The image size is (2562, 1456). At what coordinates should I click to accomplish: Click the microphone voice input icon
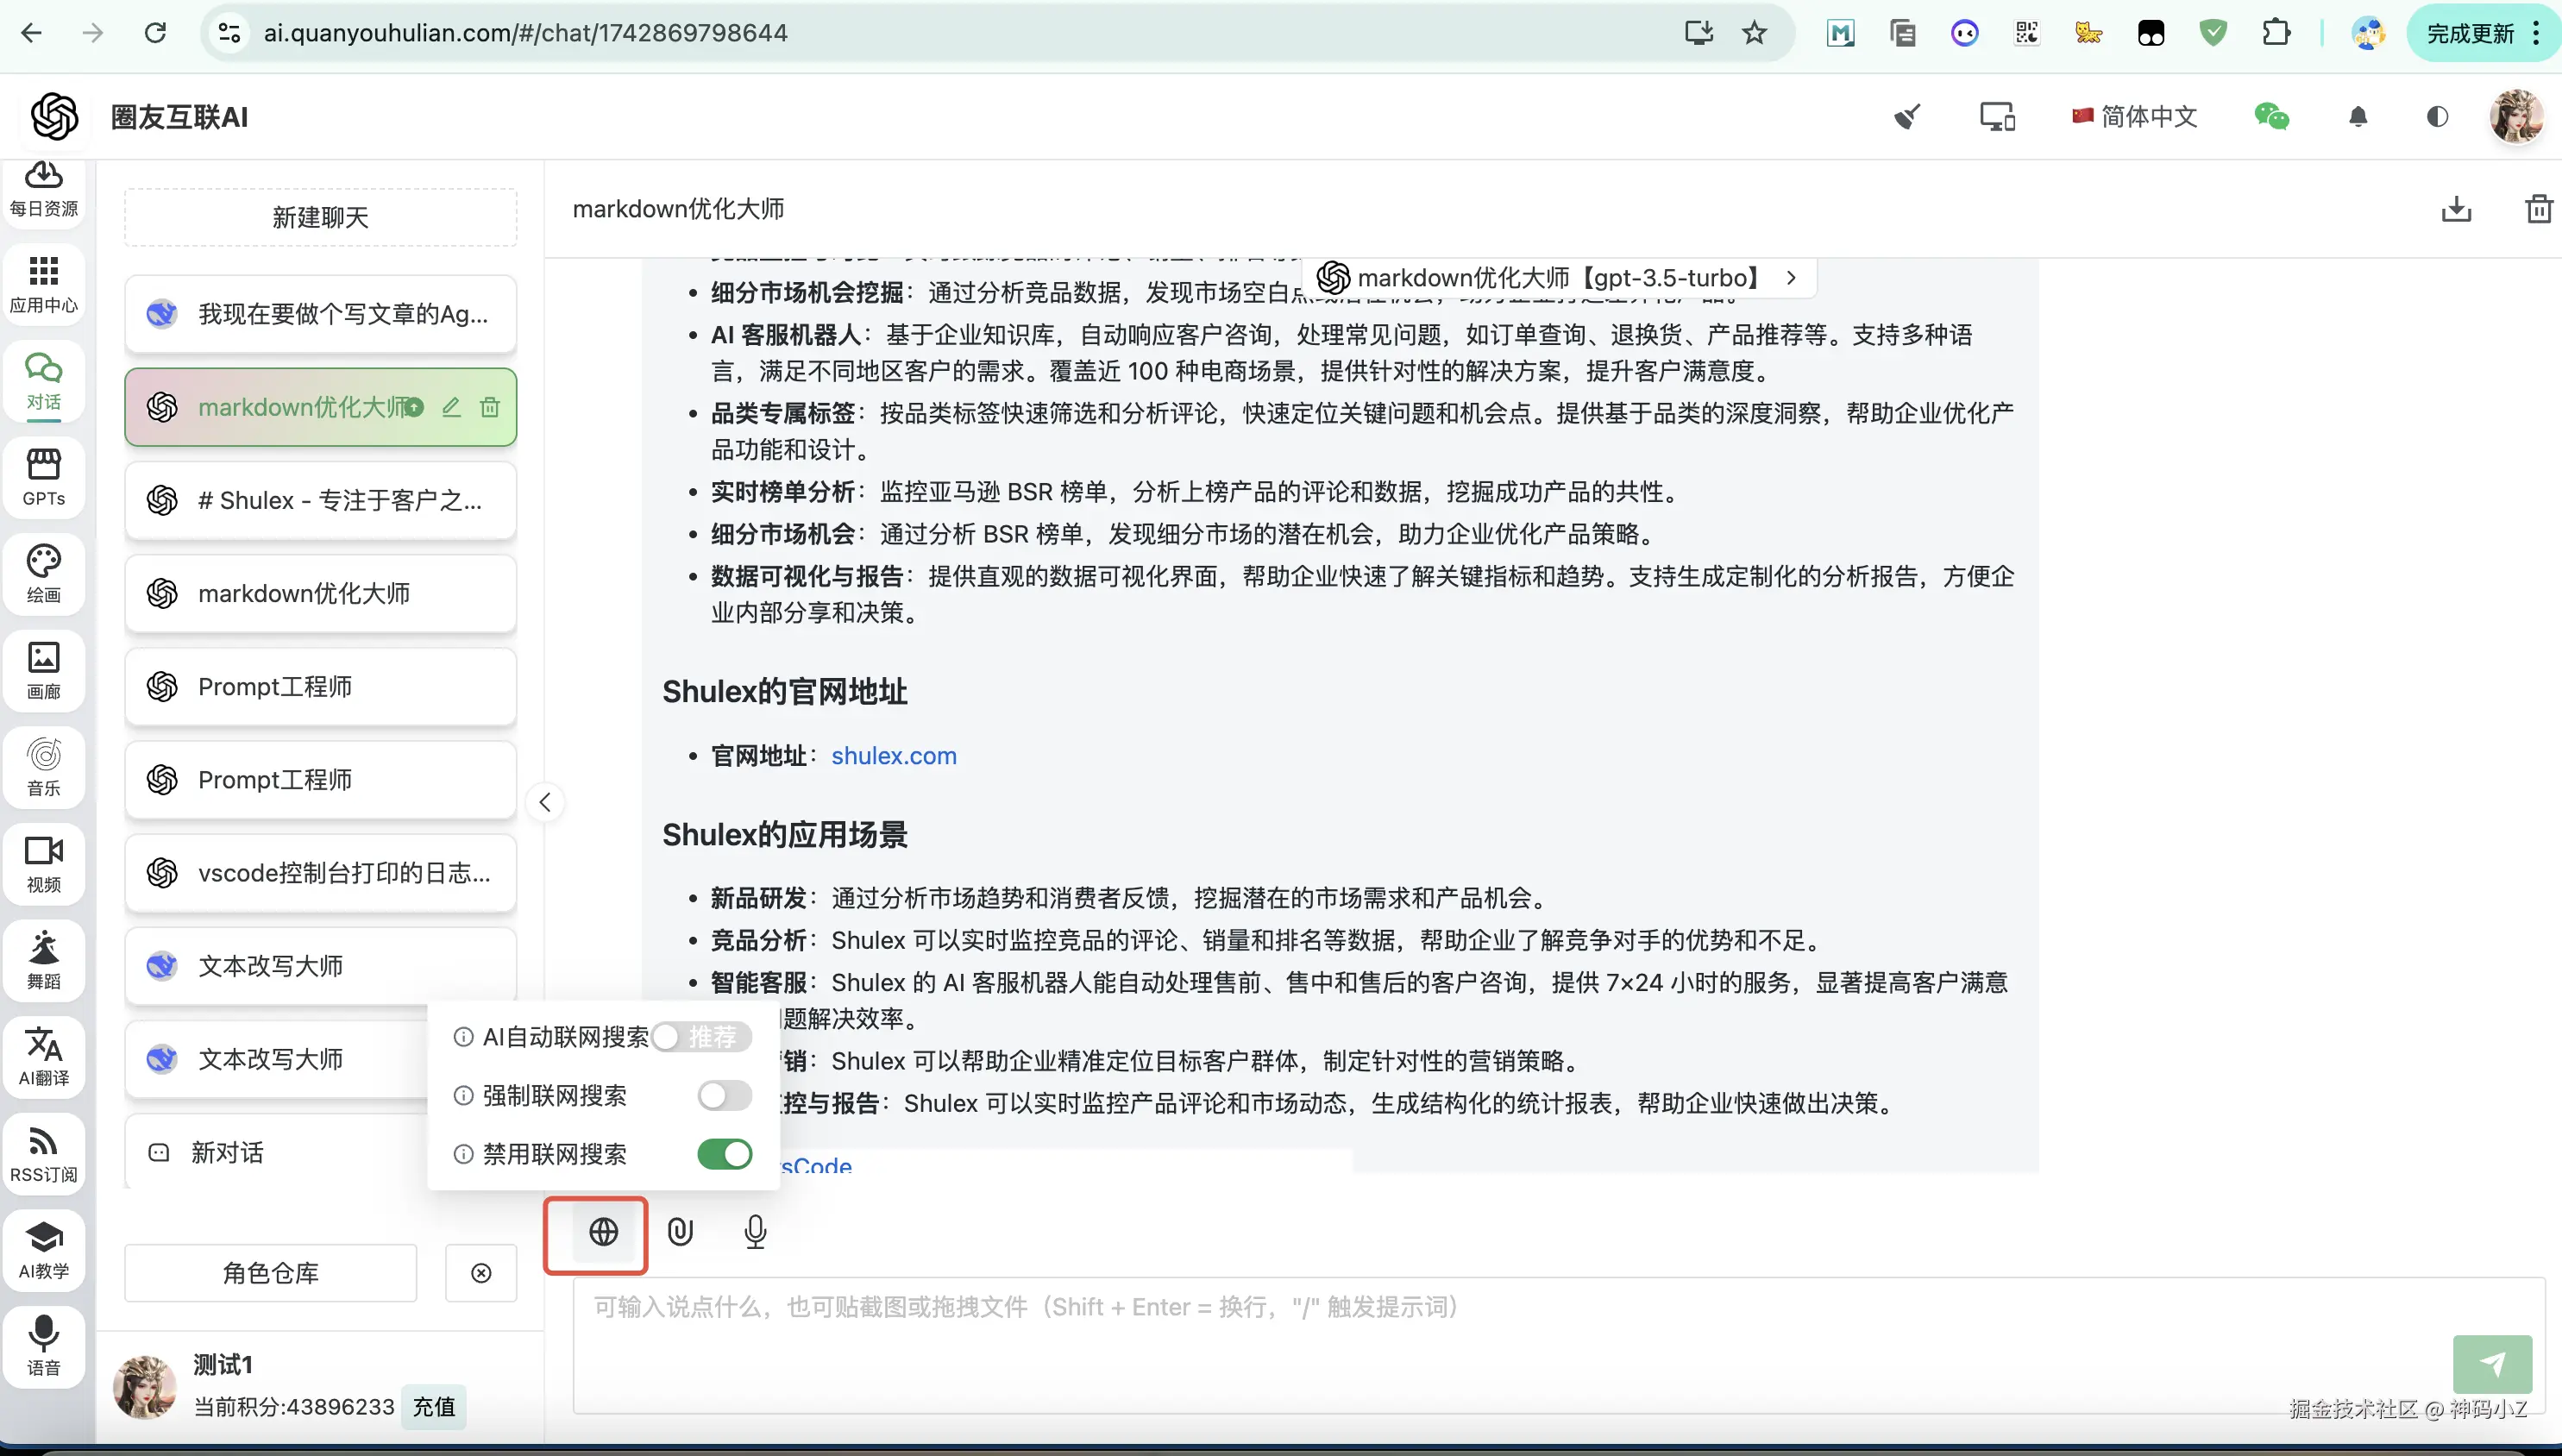[x=755, y=1232]
